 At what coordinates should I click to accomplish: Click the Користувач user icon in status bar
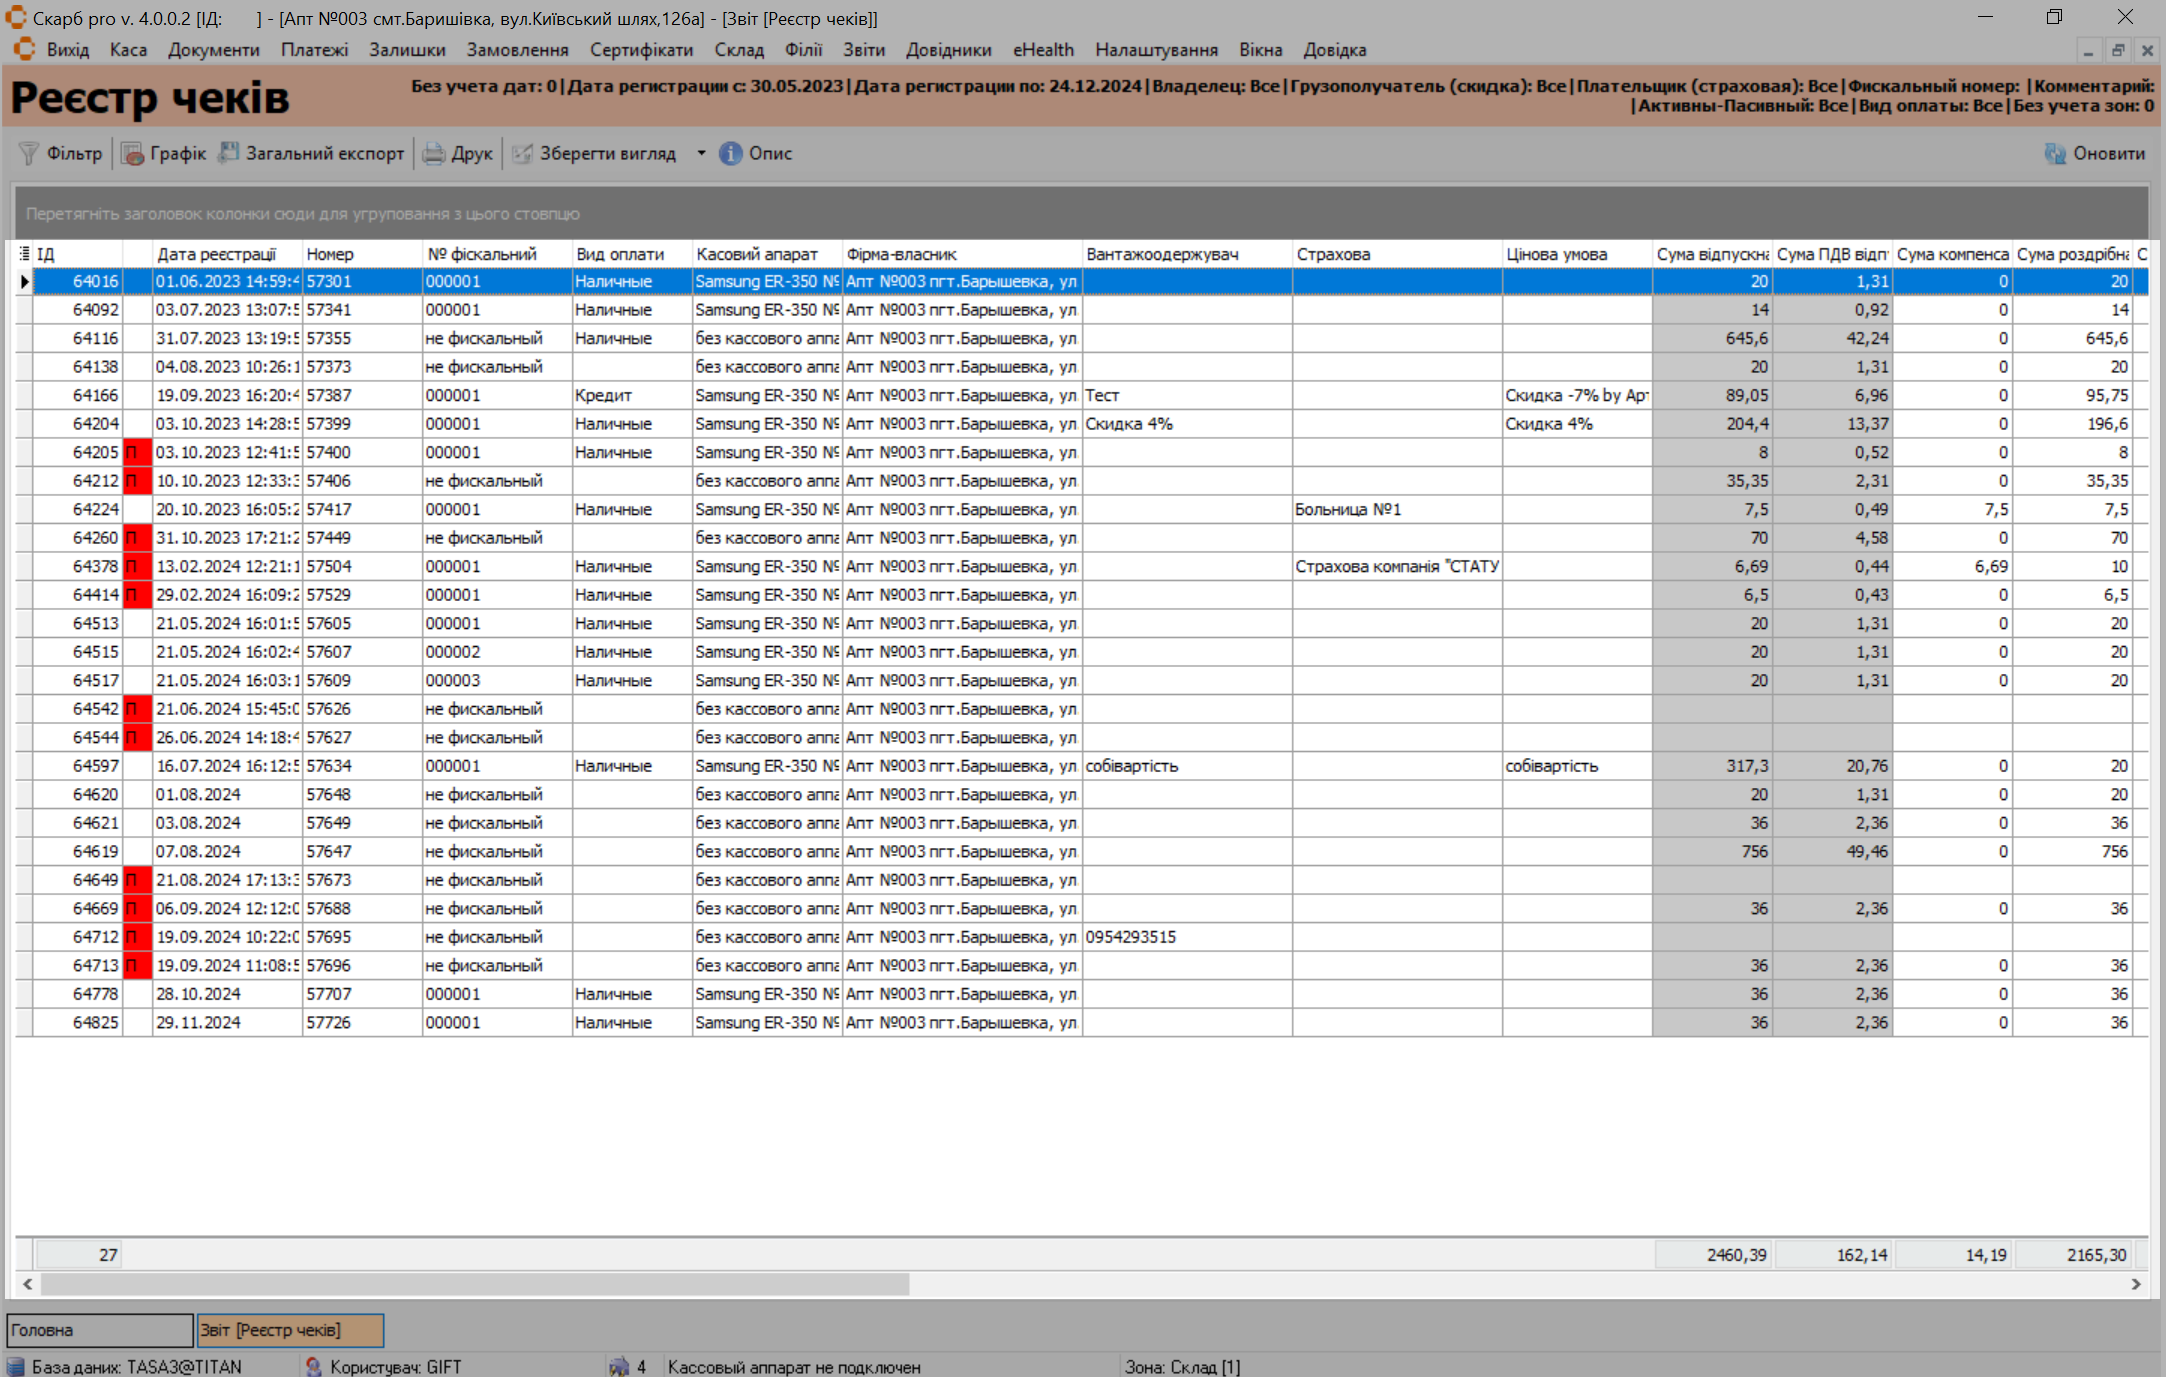click(313, 1366)
